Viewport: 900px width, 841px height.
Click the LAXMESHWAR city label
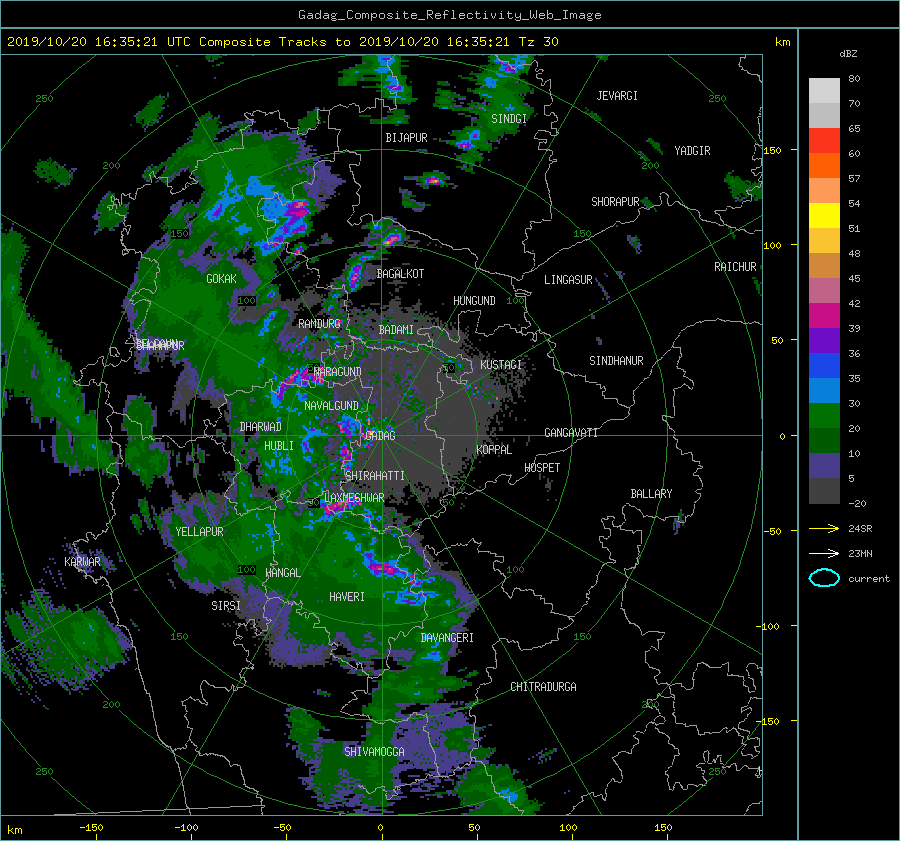coord(354,498)
